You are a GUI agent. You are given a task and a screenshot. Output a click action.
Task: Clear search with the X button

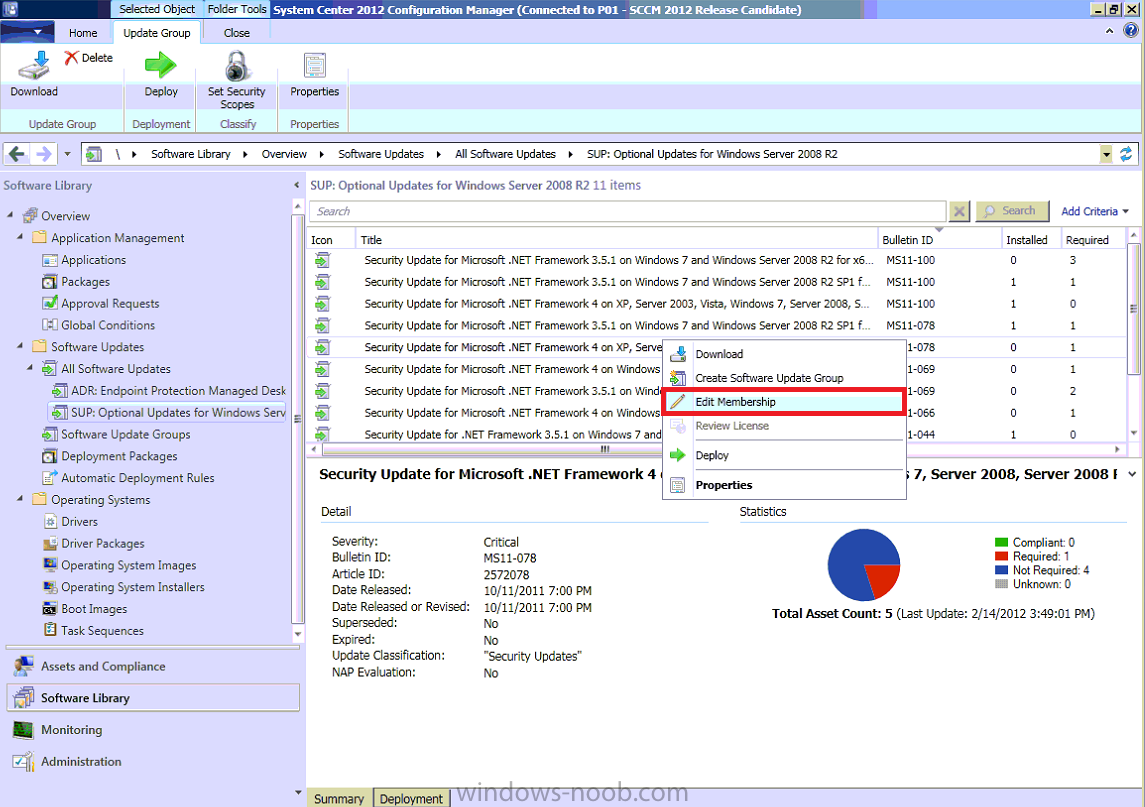(960, 211)
